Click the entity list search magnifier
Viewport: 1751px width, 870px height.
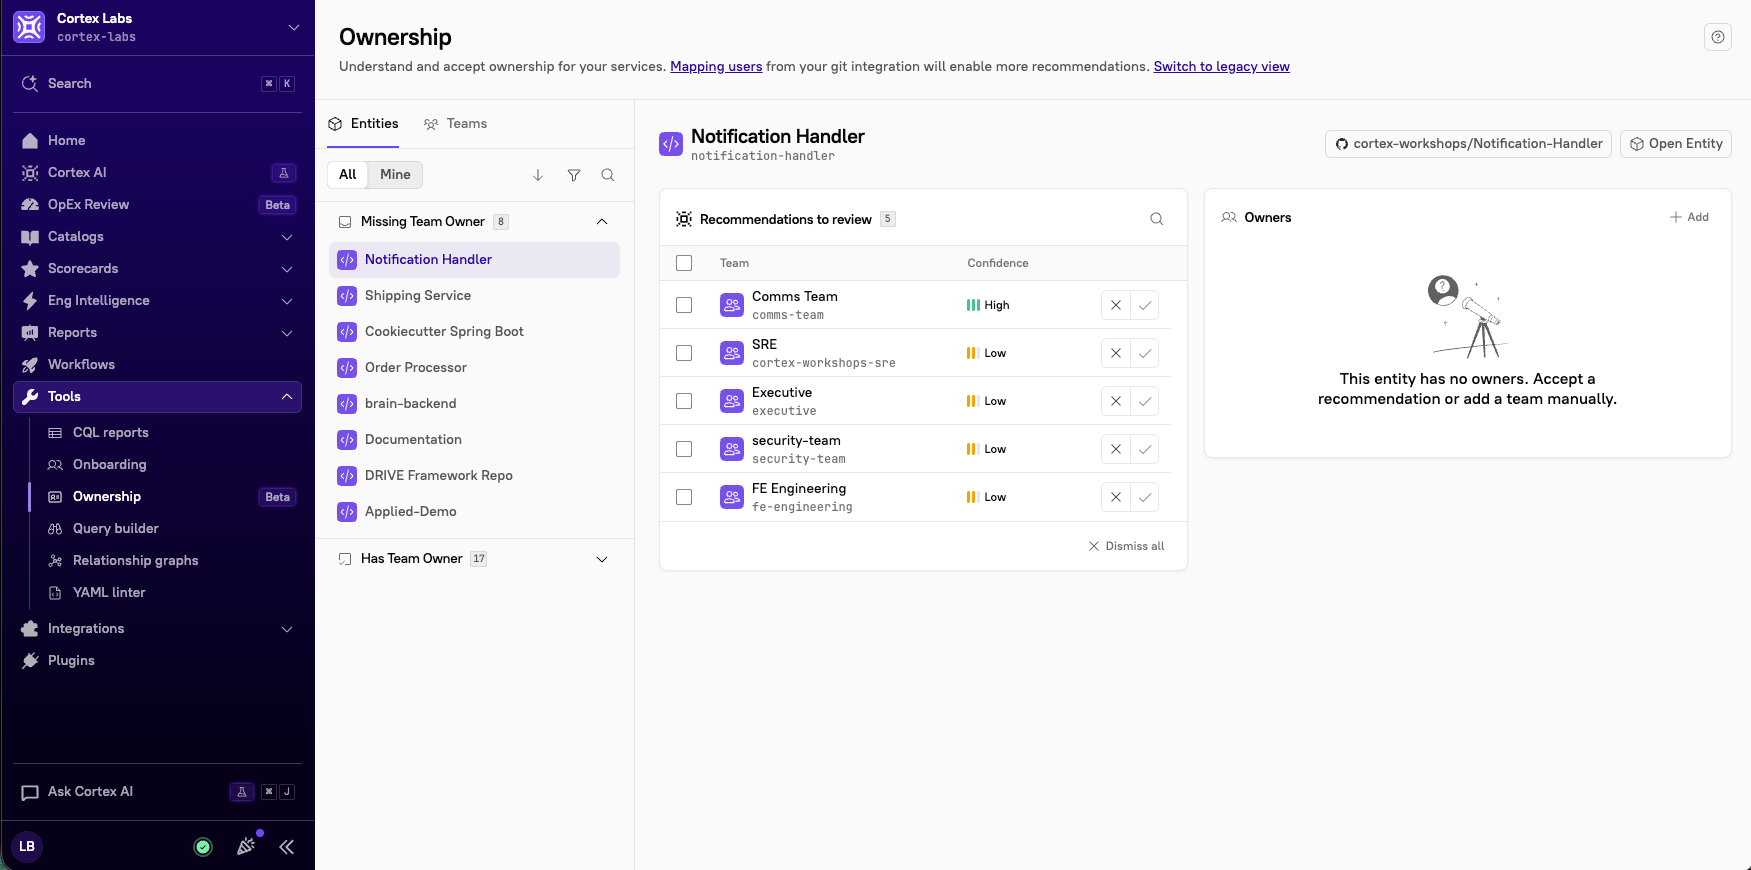(608, 175)
